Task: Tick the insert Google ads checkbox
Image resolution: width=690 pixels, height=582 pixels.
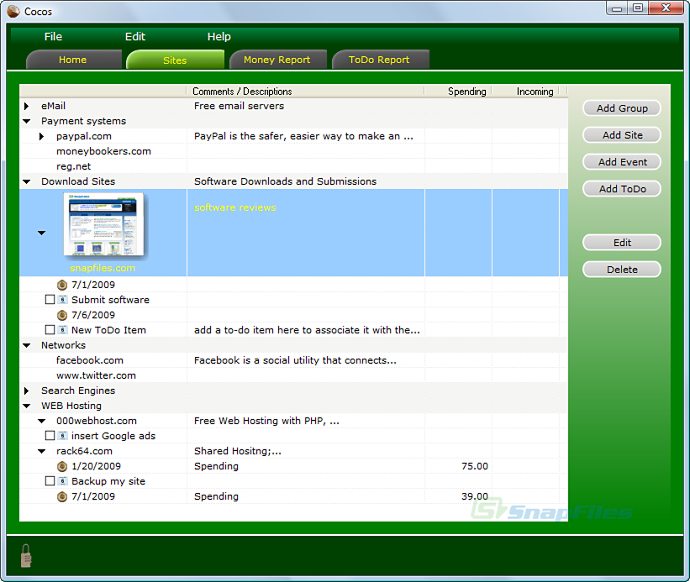Action: click(x=50, y=436)
